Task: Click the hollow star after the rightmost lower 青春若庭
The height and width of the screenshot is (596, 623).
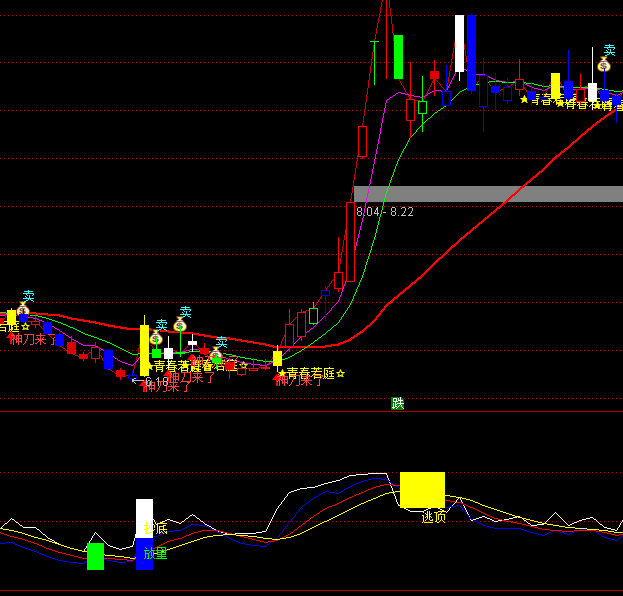Action: point(340,374)
